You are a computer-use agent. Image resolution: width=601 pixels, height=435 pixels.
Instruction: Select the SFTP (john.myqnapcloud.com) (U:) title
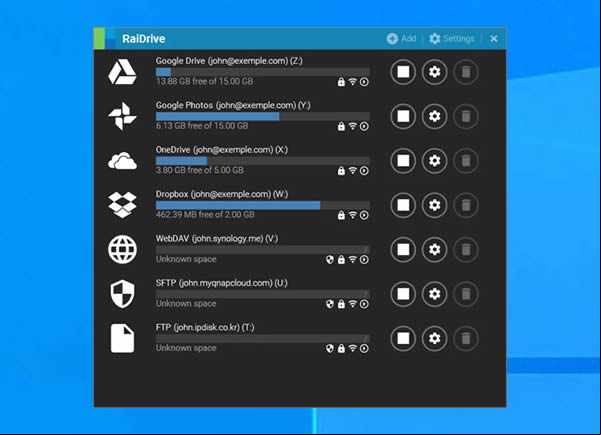coord(222,283)
